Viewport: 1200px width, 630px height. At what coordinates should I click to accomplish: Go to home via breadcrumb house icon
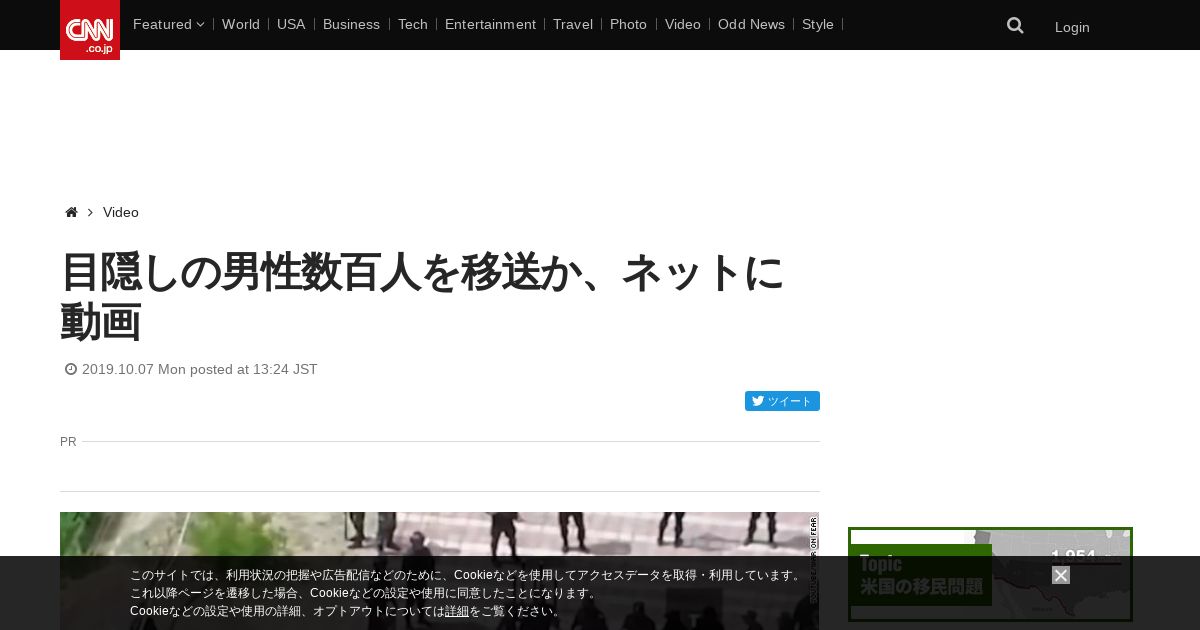tap(71, 212)
